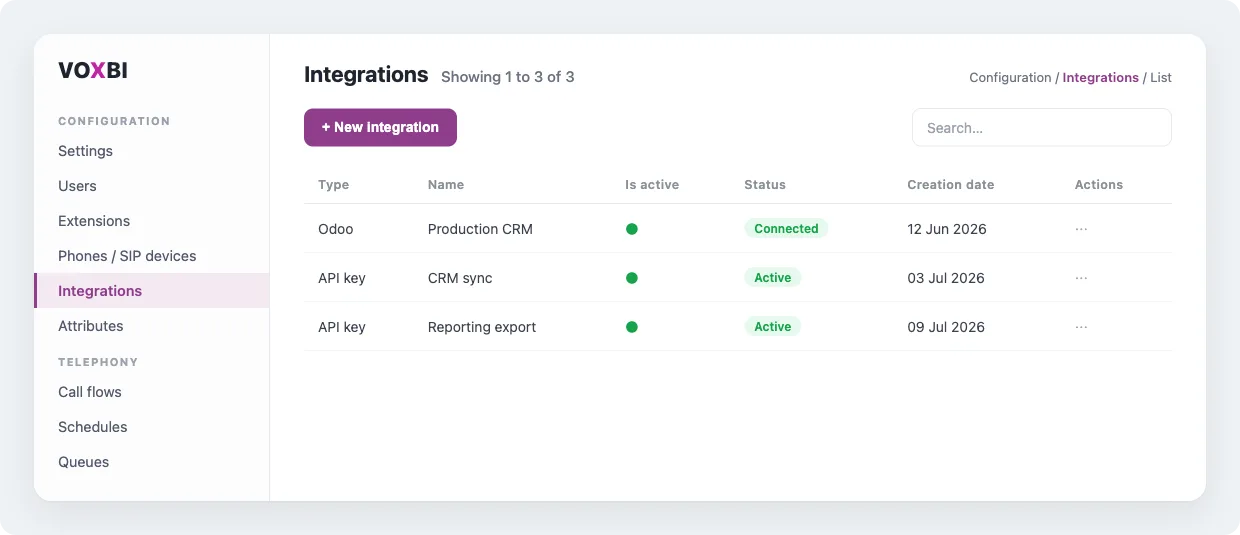The image size is (1240, 535).
Task: Click Integrations breadcrumb link
Action: pos(1100,78)
